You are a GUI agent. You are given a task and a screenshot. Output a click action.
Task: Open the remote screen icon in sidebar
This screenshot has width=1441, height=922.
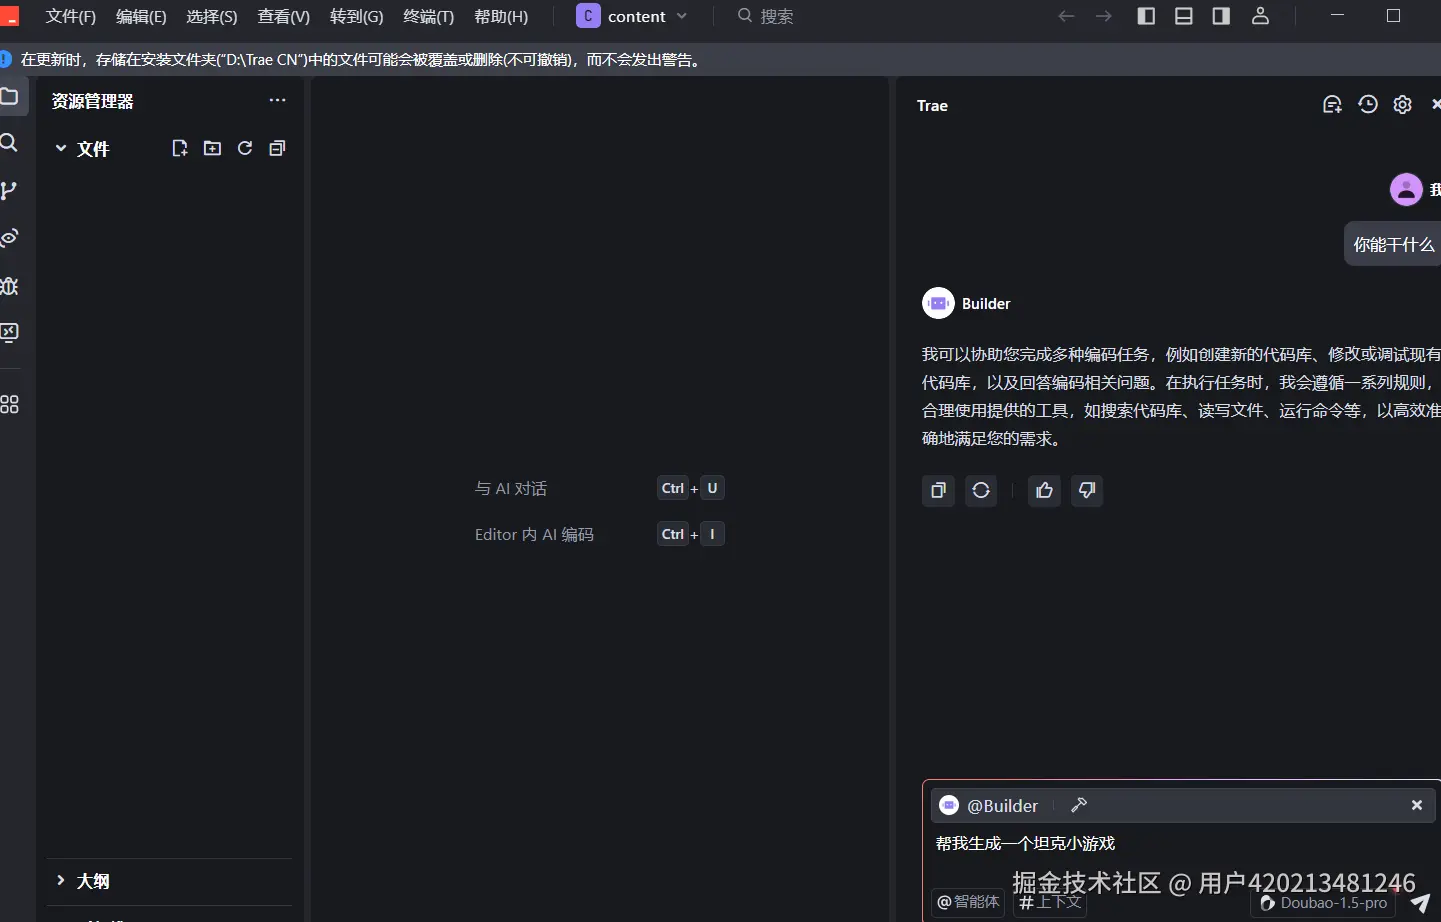9,333
